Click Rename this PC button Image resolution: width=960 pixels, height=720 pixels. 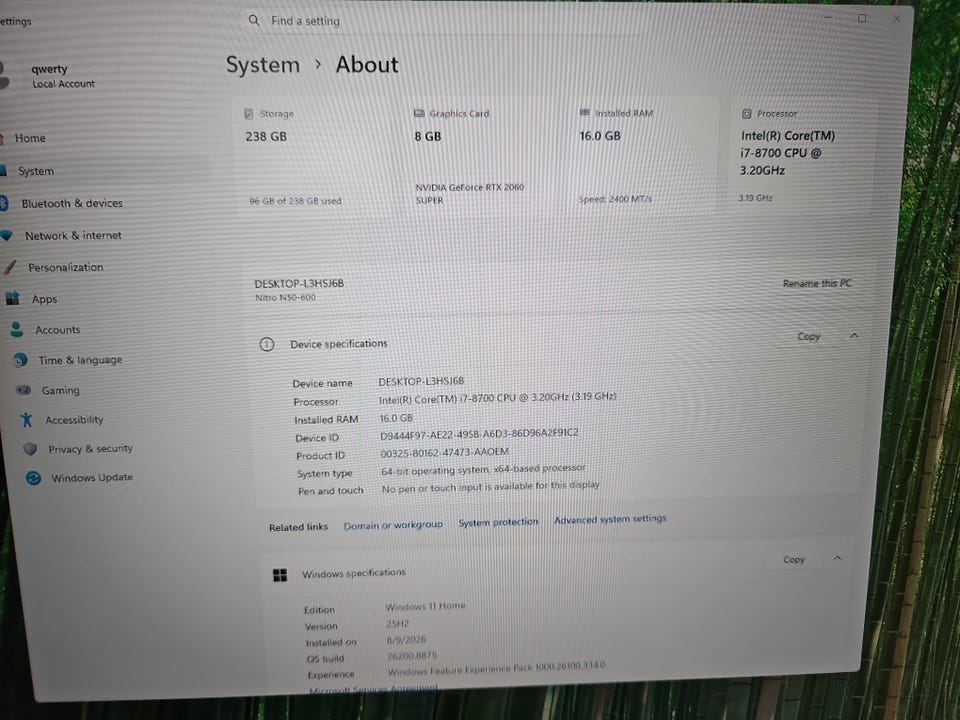(817, 283)
